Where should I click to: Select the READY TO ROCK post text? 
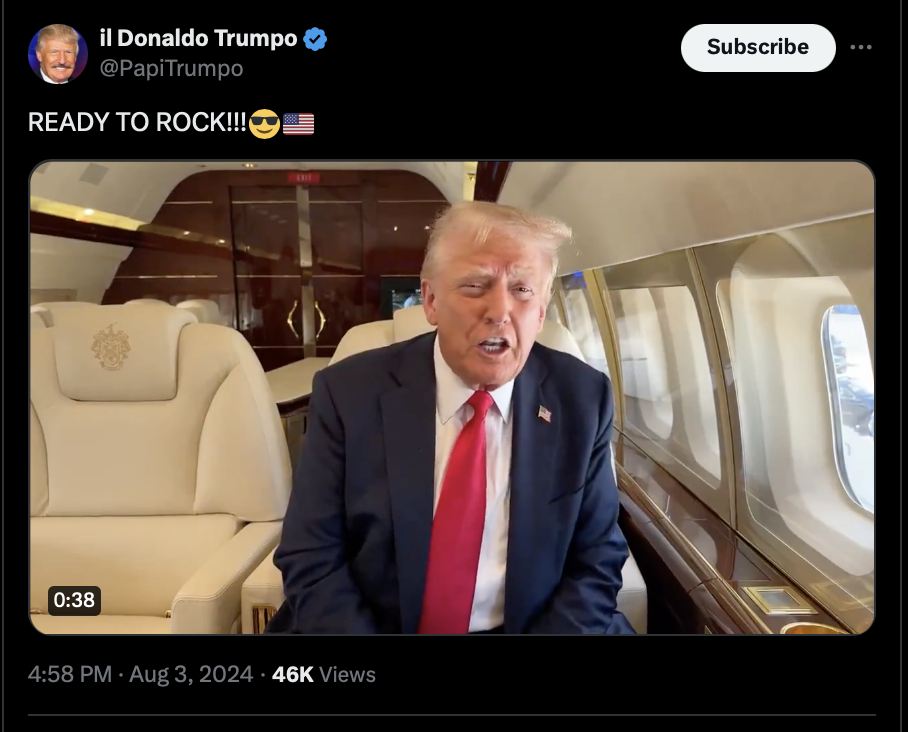(x=137, y=122)
